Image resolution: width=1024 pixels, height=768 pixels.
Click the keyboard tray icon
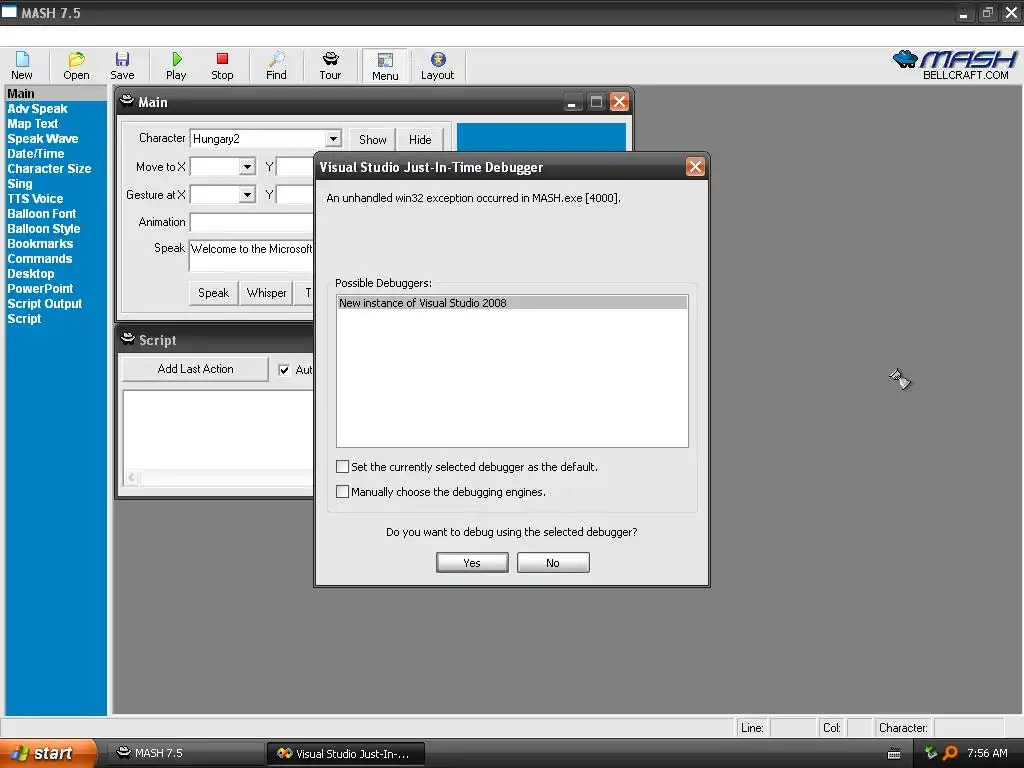[894, 754]
